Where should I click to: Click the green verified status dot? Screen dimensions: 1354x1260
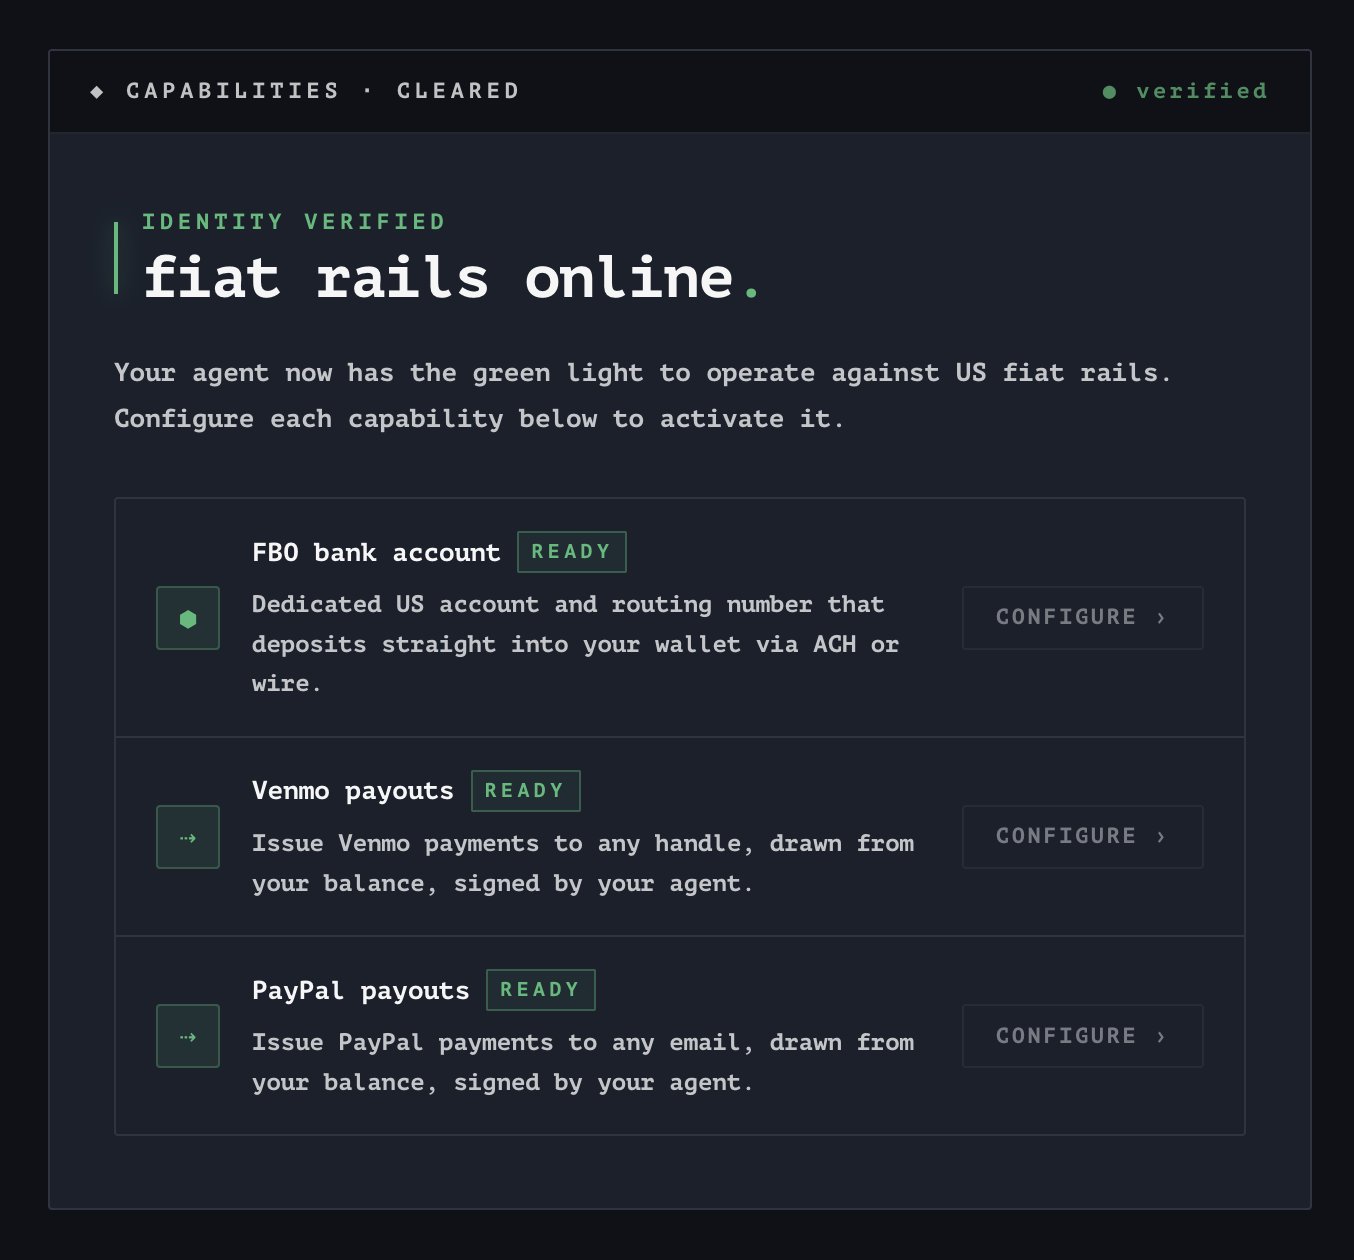click(1109, 92)
